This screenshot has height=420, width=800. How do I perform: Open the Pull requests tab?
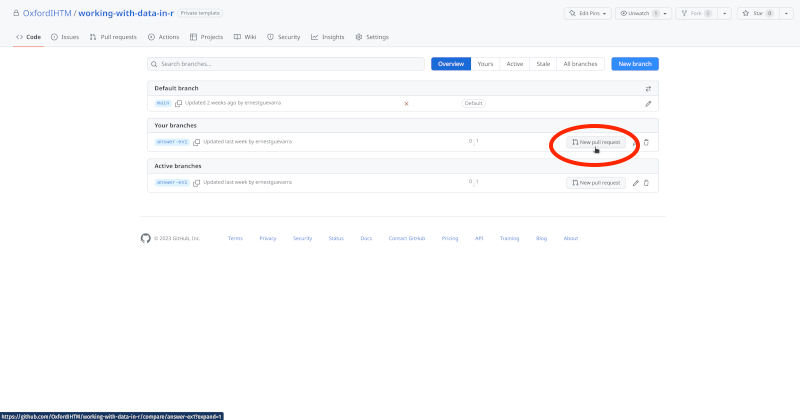point(112,37)
